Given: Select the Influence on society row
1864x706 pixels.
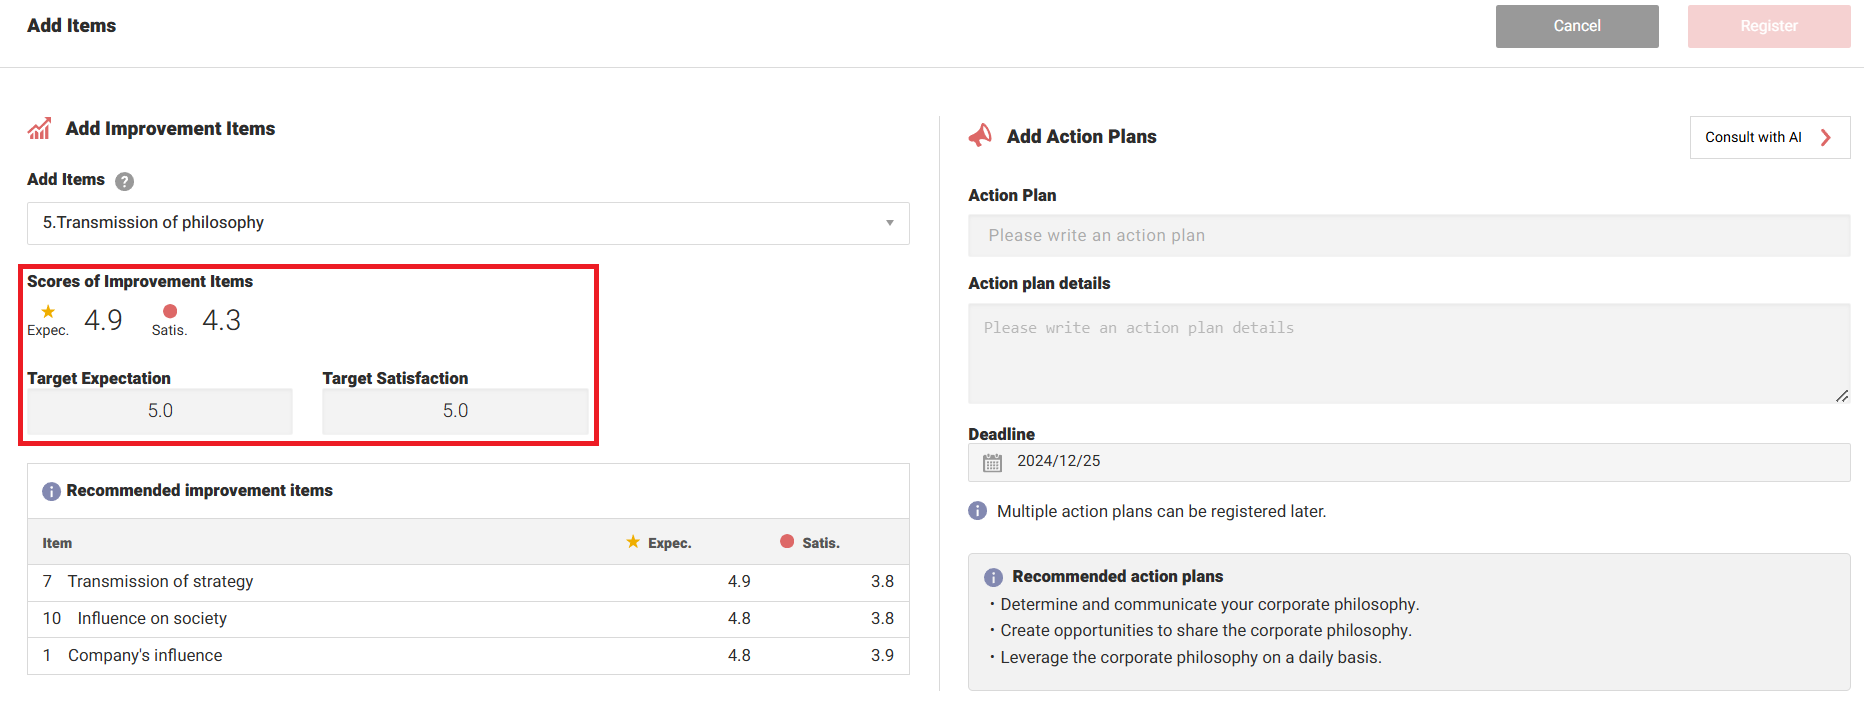Looking at the screenshot, I should click(x=468, y=619).
